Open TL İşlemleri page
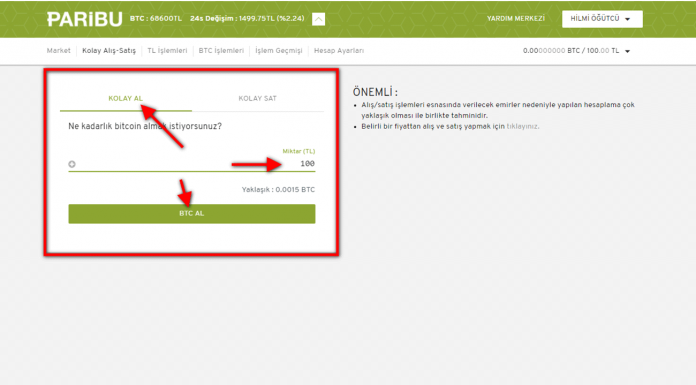 click(167, 51)
